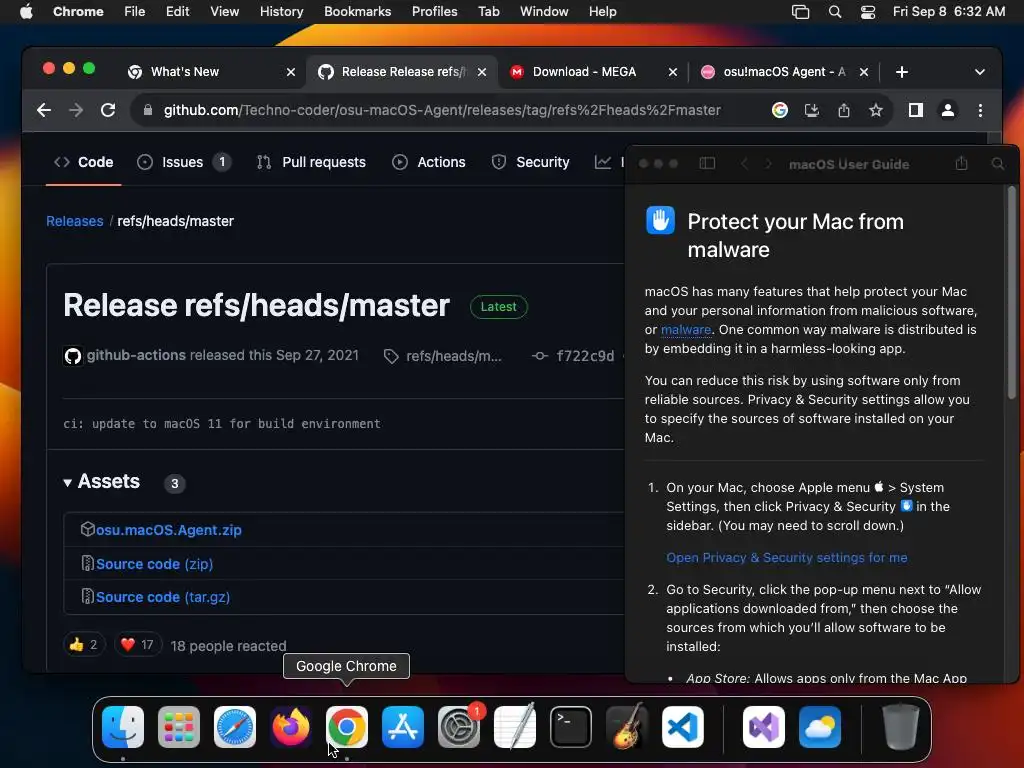Open System Settings from the Dock
Screen dimensions: 1024x768
458,726
